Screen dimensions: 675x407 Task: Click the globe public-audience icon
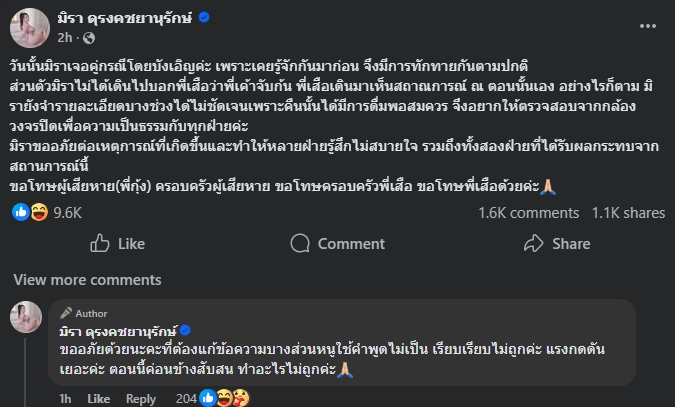click(x=89, y=38)
